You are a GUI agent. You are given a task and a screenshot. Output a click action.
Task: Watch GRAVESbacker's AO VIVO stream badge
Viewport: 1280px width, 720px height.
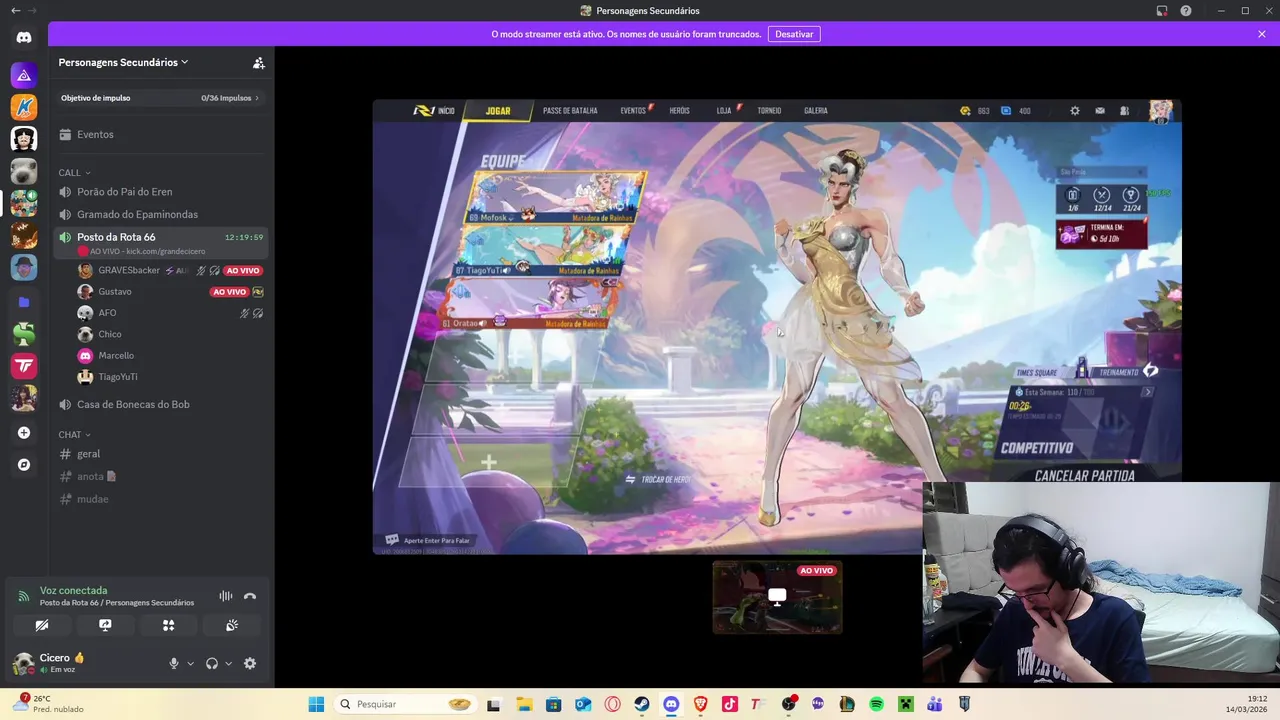[x=243, y=270]
